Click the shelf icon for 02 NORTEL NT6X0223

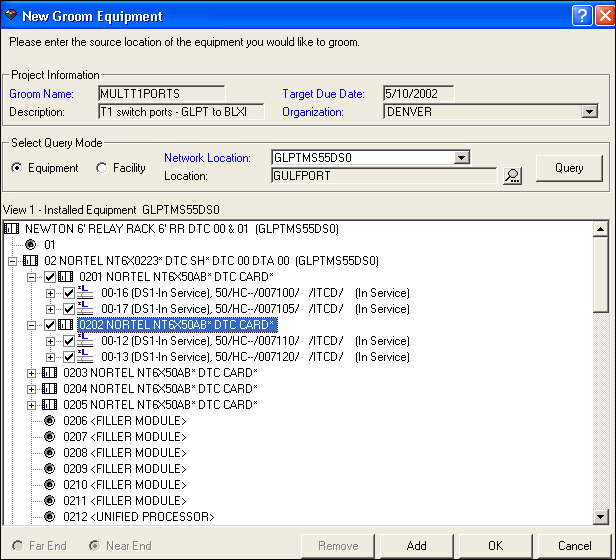[x=31, y=261]
